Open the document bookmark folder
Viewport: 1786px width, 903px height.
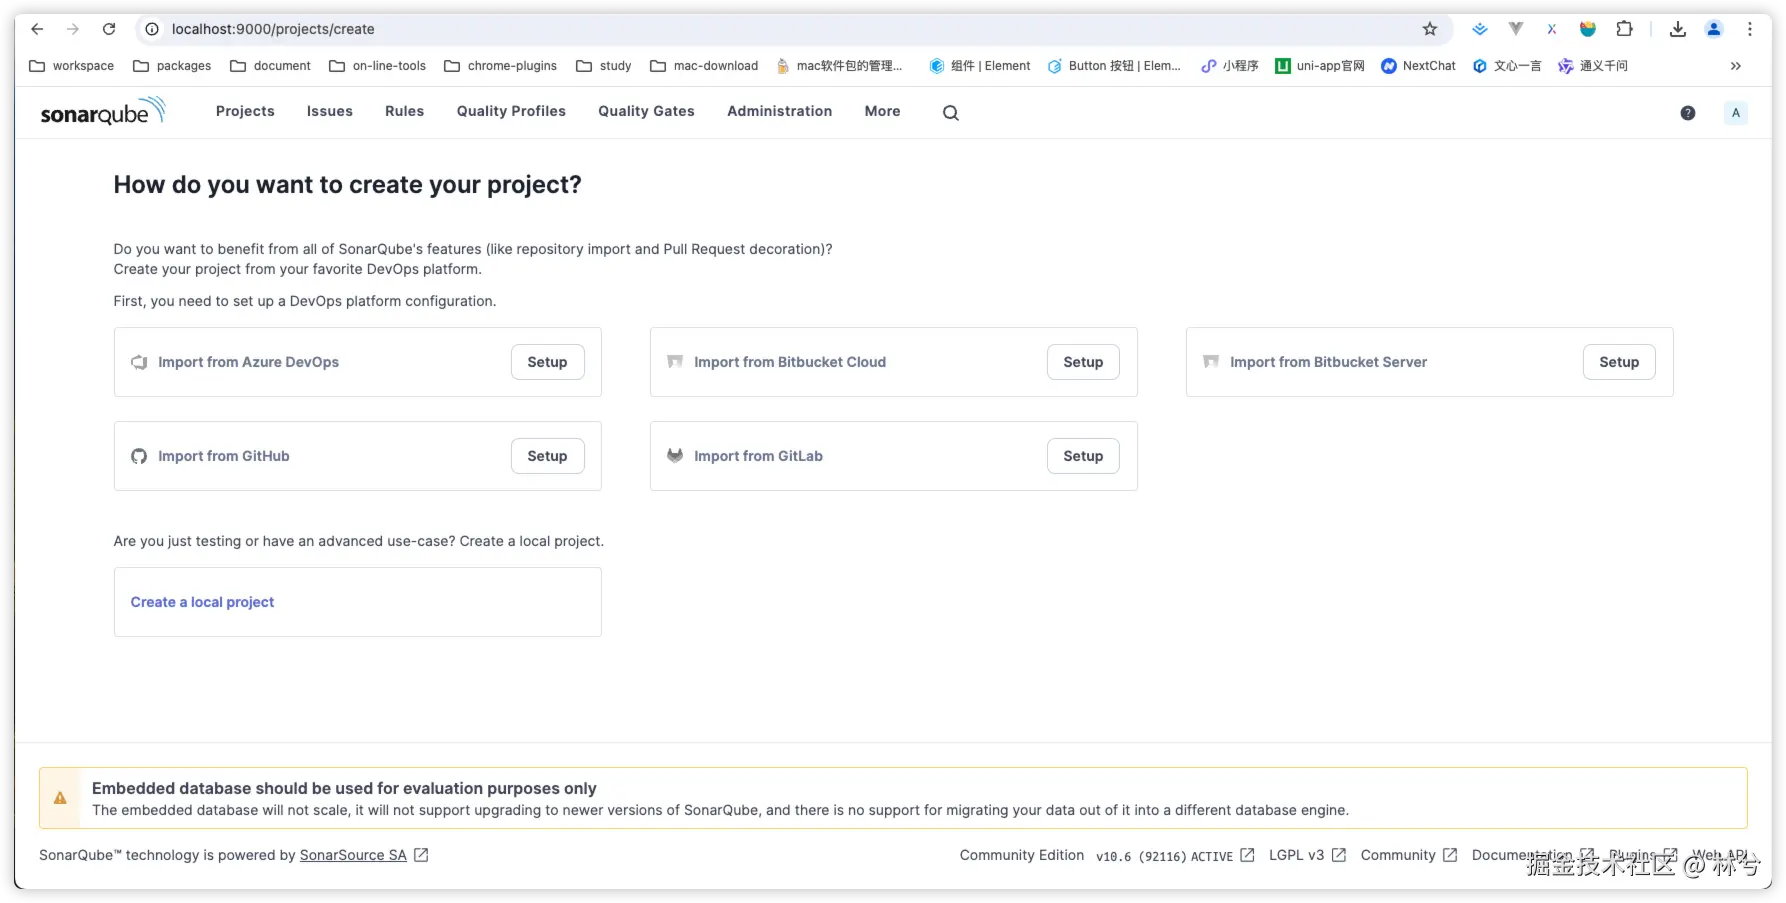pos(270,66)
